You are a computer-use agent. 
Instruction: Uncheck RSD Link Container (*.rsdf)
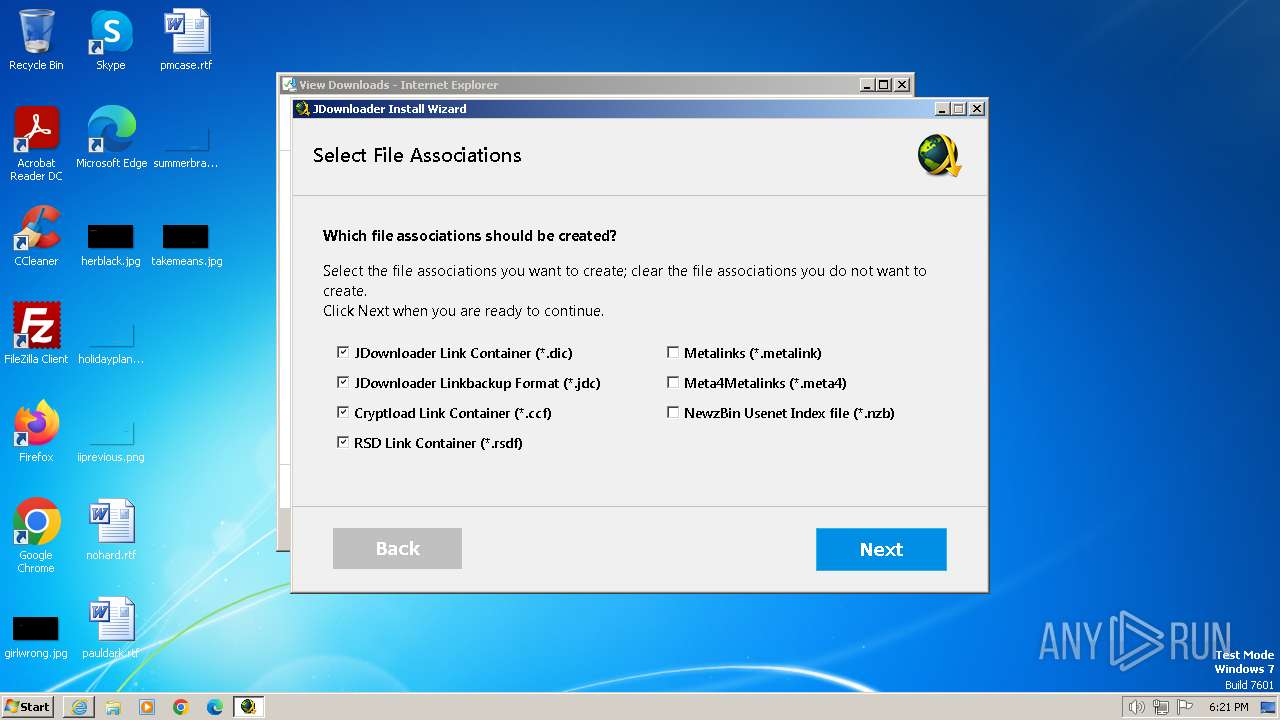coord(343,443)
